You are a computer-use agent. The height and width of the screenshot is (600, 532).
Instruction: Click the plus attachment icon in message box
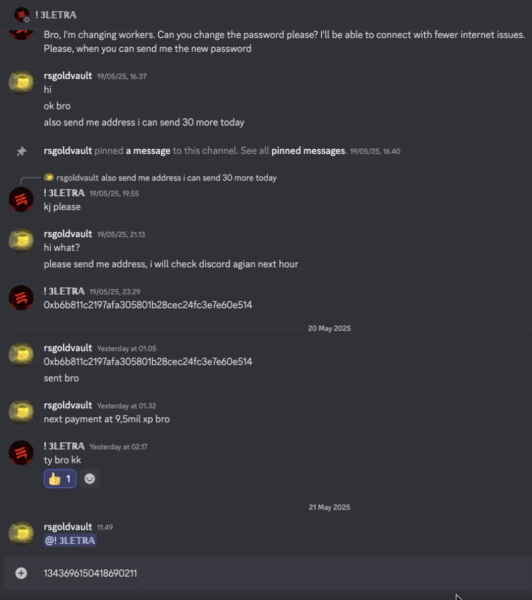[21, 573]
